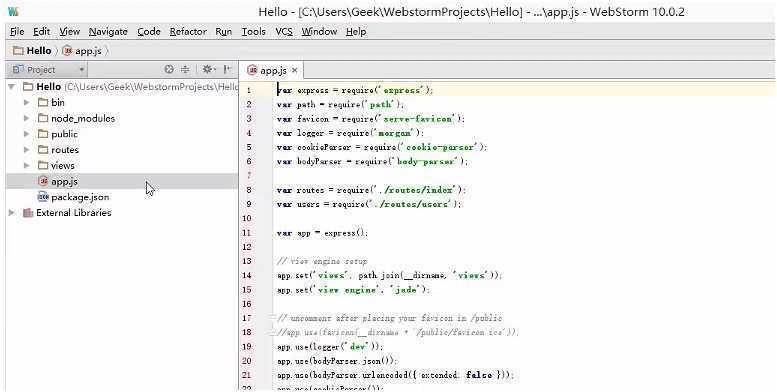
Task: Click 'jade' string on line 15
Action: (406, 290)
